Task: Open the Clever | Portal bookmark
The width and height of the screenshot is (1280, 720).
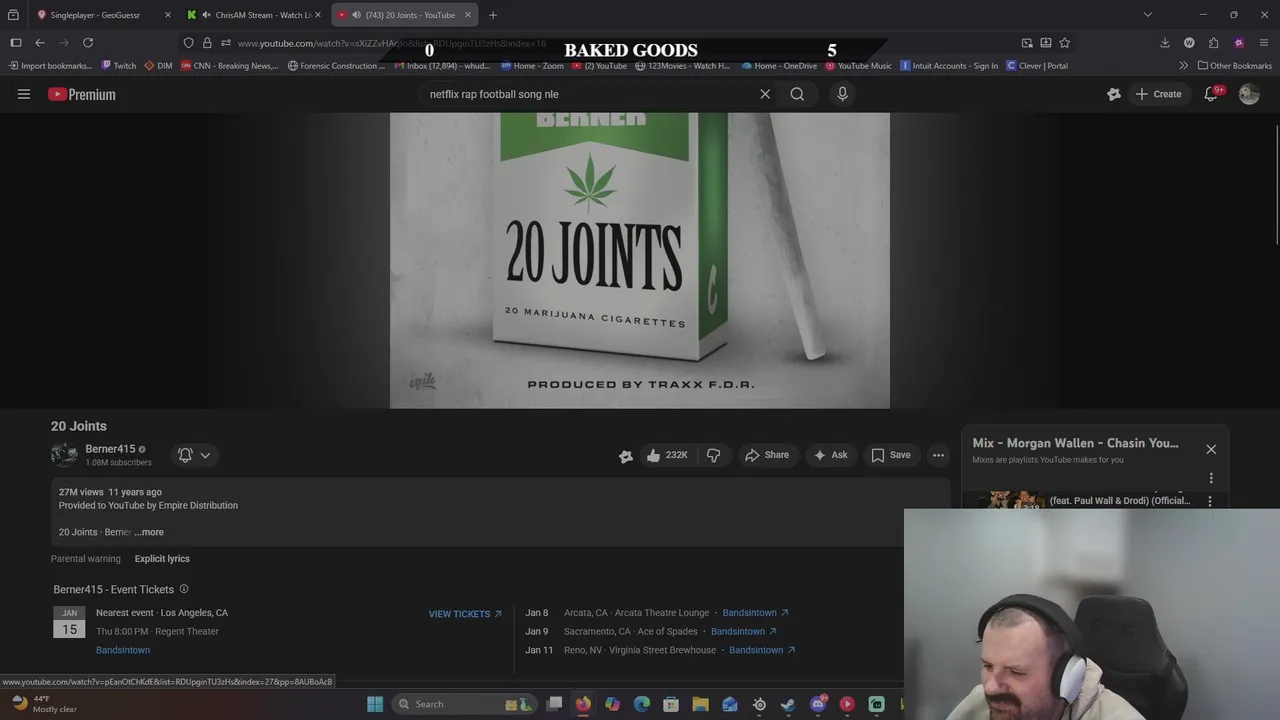Action: tap(1037, 66)
